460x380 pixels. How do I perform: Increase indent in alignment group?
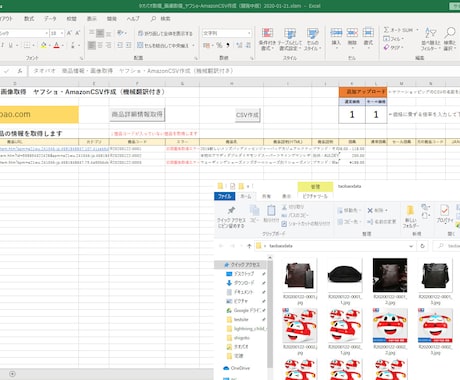point(128,45)
